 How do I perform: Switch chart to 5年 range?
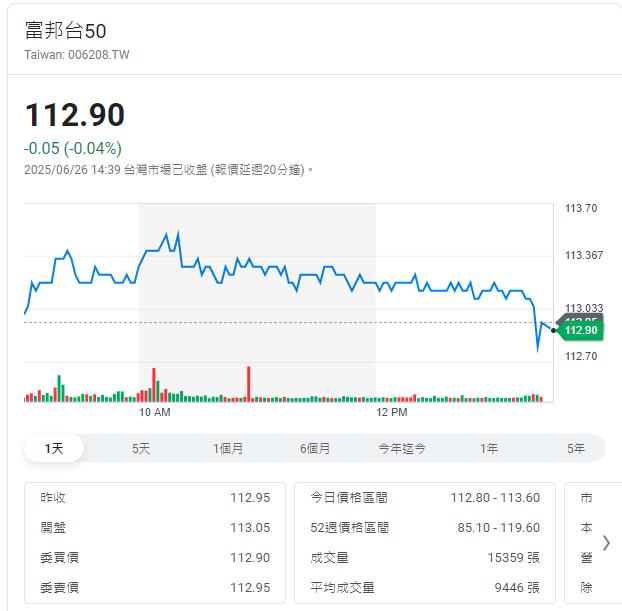click(x=576, y=449)
